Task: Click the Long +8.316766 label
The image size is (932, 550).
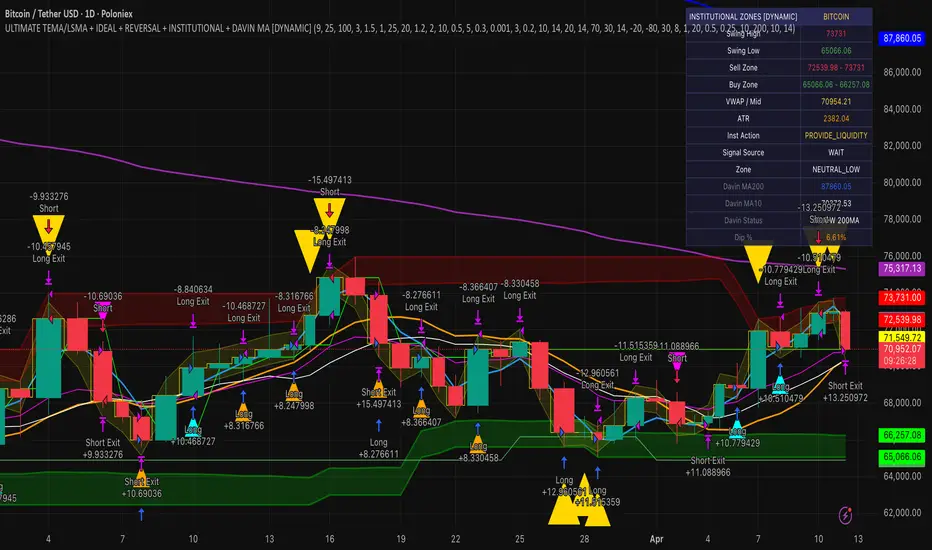Action: (244, 420)
